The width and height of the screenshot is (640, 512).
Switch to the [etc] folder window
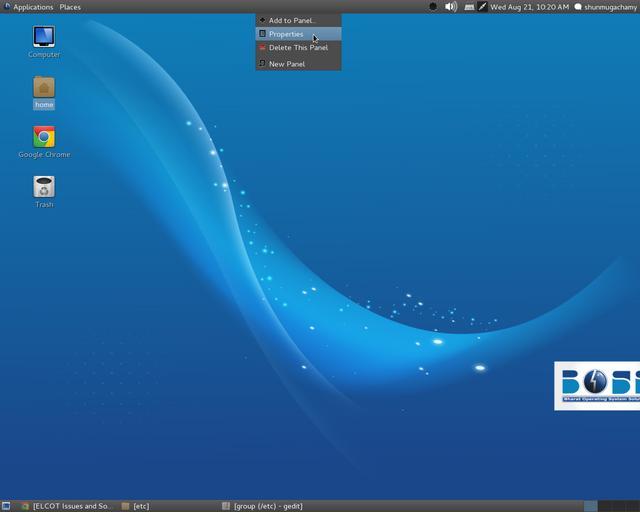tap(140, 506)
